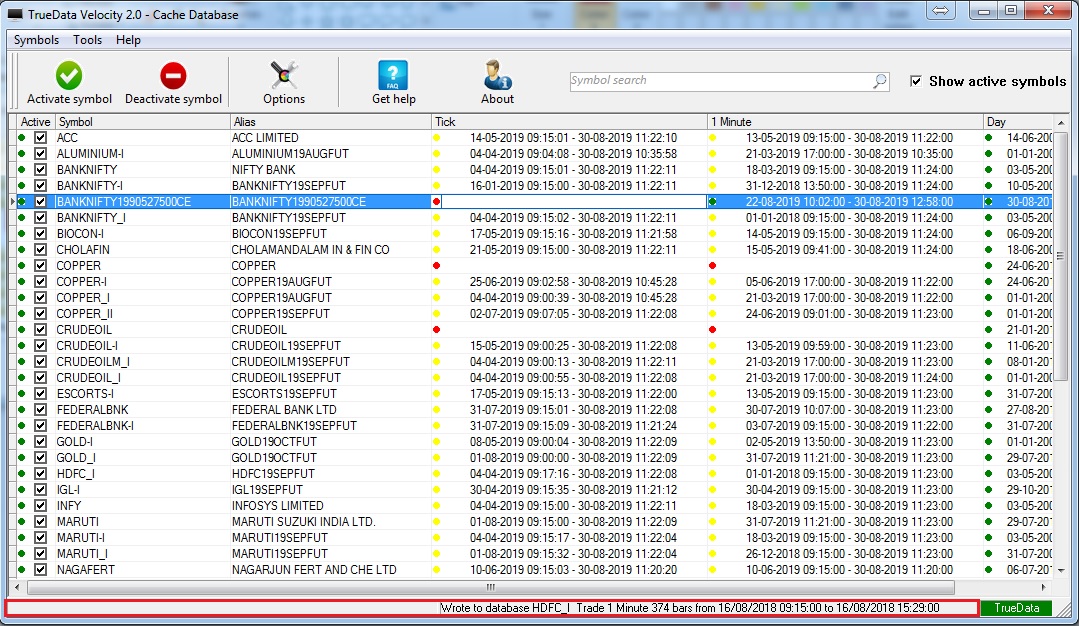Viewport: 1079px width, 626px height.
Task: Open Options tools icon
Action: pyautogui.click(x=284, y=75)
